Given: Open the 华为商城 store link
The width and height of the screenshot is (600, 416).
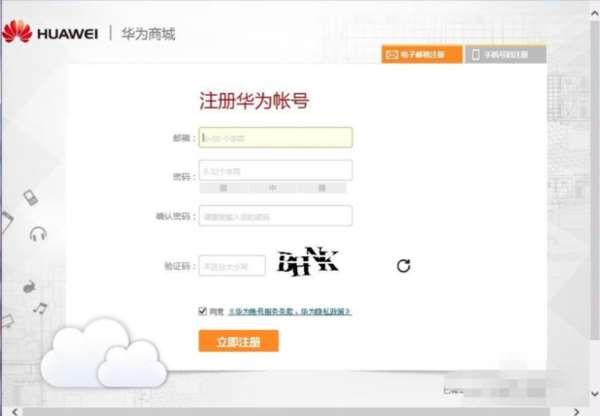Looking at the screenshot, I should 148,34.
